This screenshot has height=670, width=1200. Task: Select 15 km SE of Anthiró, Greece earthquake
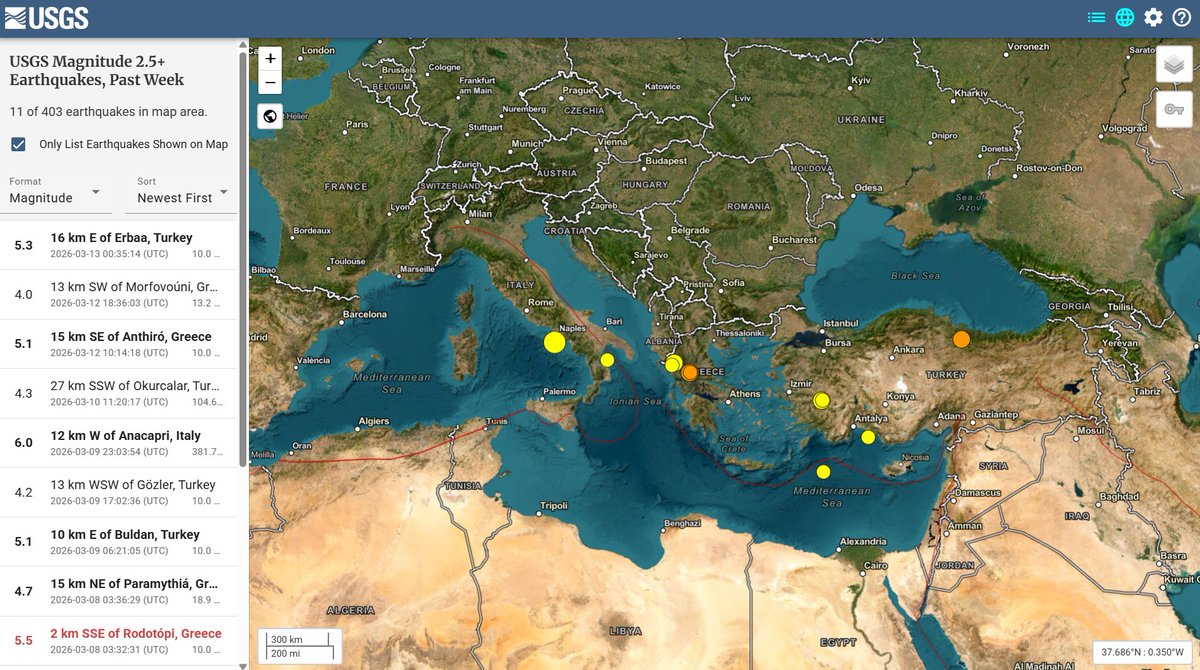pos(120,344)
